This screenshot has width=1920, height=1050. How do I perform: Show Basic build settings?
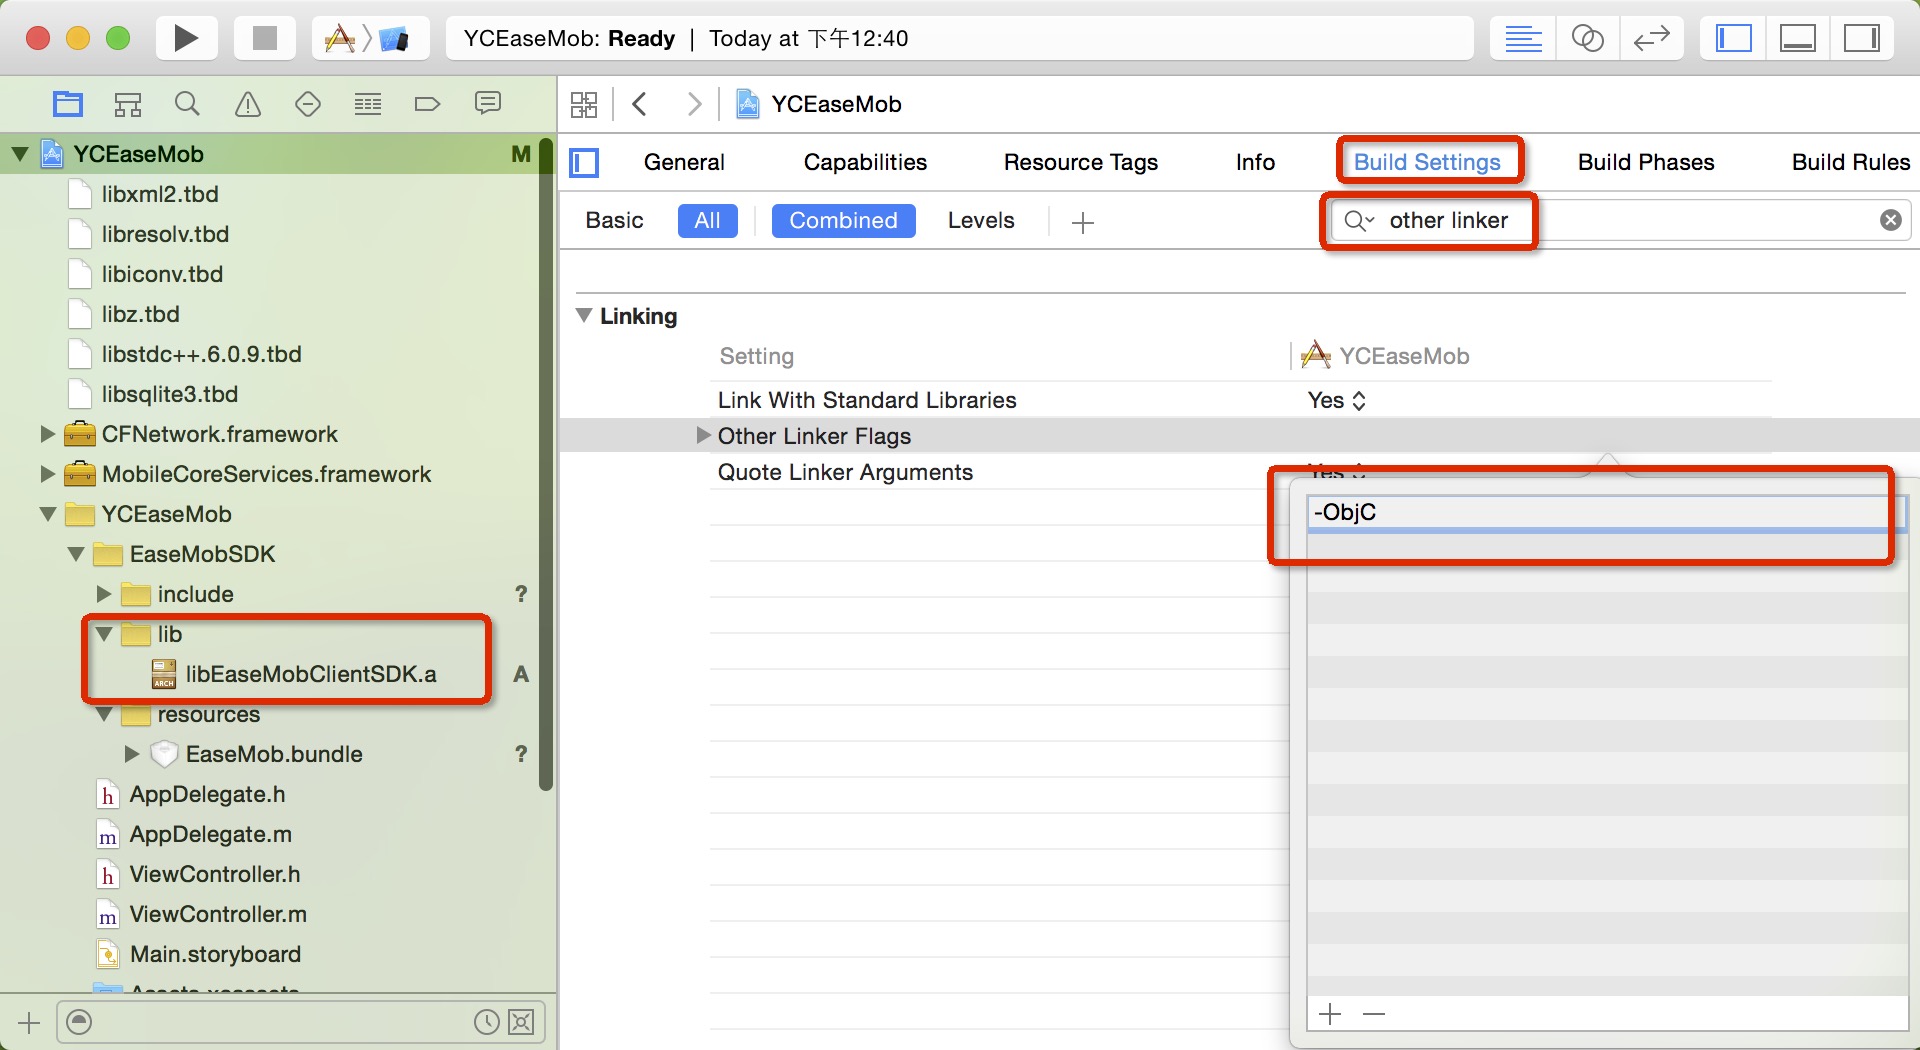point(614,220)
